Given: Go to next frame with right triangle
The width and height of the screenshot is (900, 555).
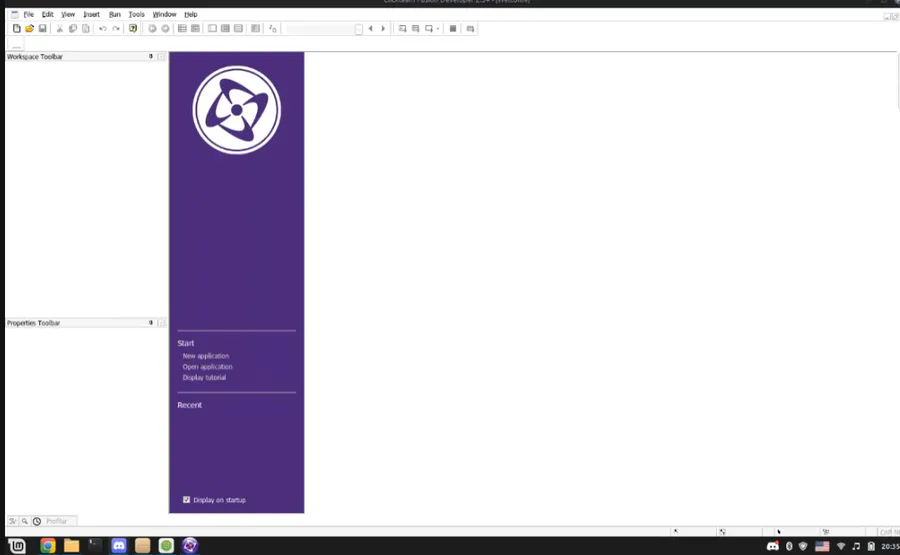Looking at the screenshot, I should (x=383, y=28).
